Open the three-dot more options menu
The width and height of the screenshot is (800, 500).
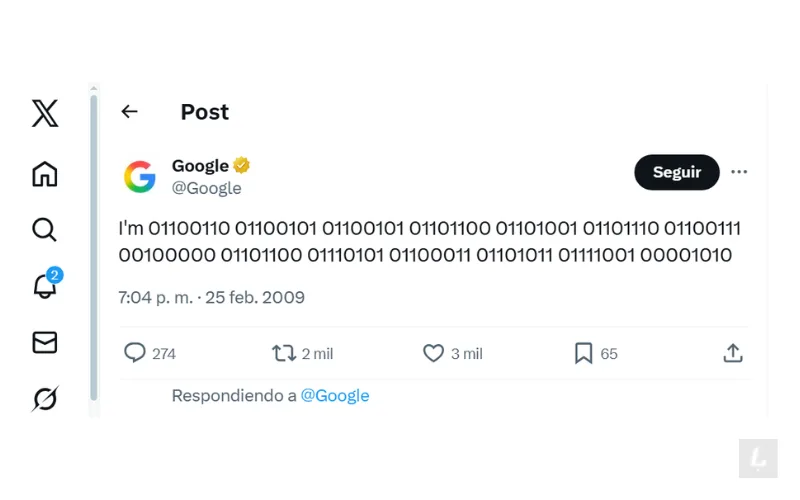point(739,172)
